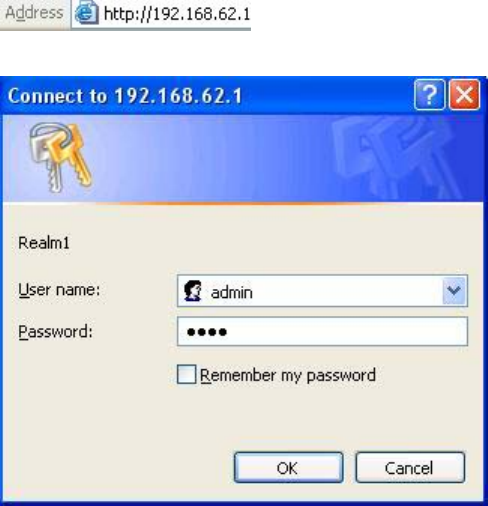Click the Remember my password label text

(288, 376)
